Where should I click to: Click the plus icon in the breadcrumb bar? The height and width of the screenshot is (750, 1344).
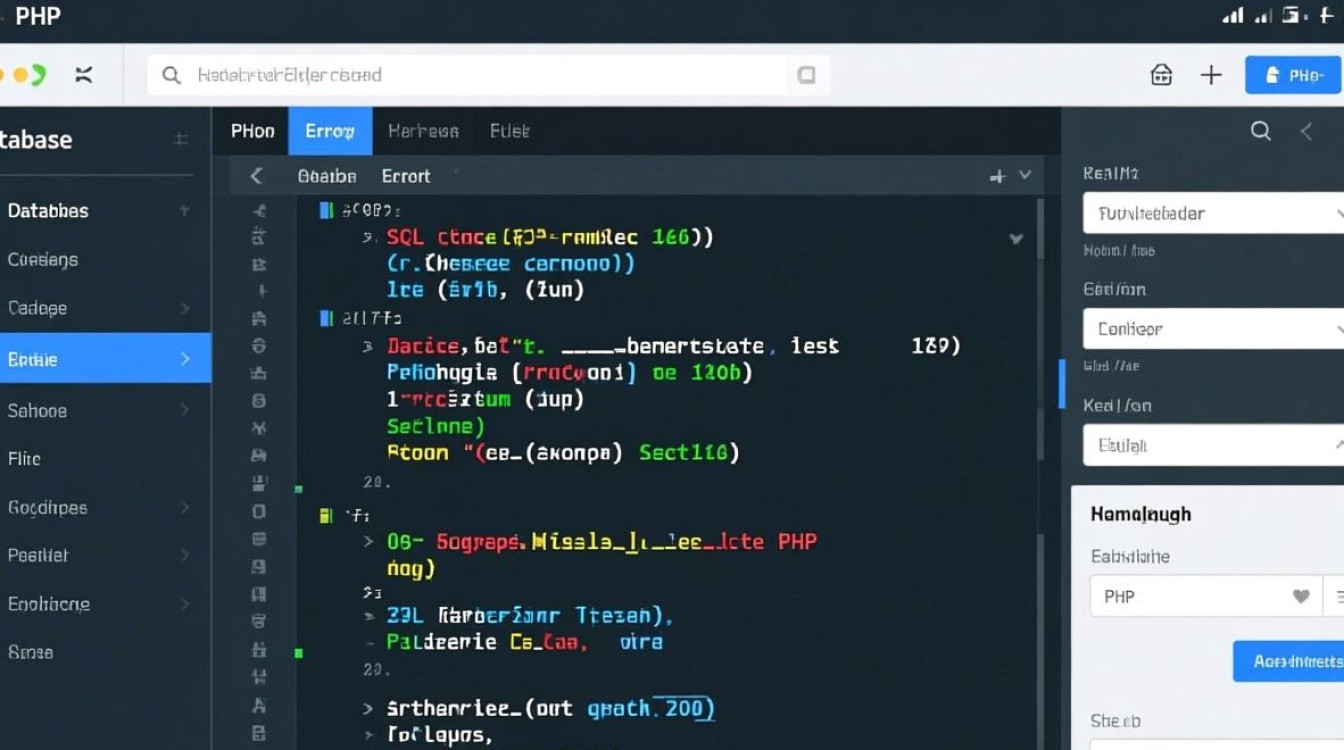tap(997, 176)
